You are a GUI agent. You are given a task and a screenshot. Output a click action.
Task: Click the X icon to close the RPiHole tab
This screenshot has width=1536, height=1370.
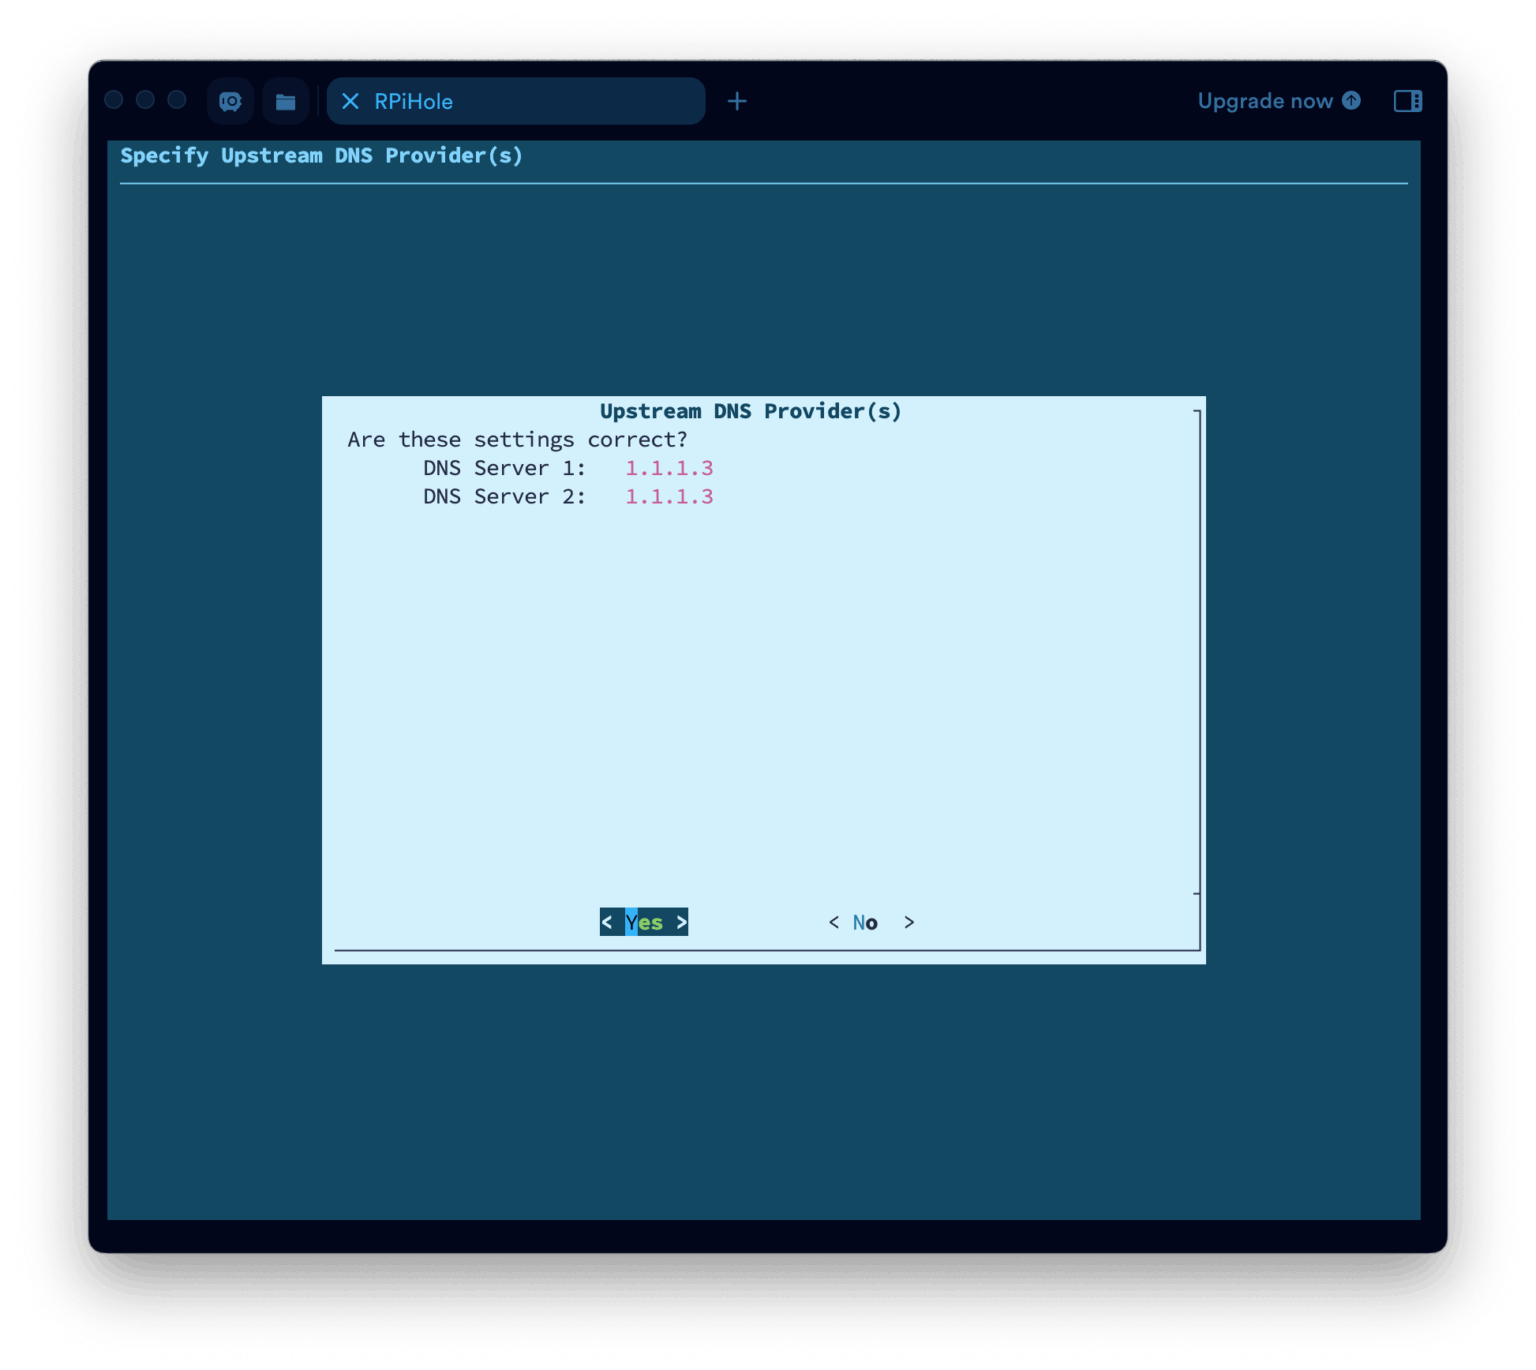[350, 101]
